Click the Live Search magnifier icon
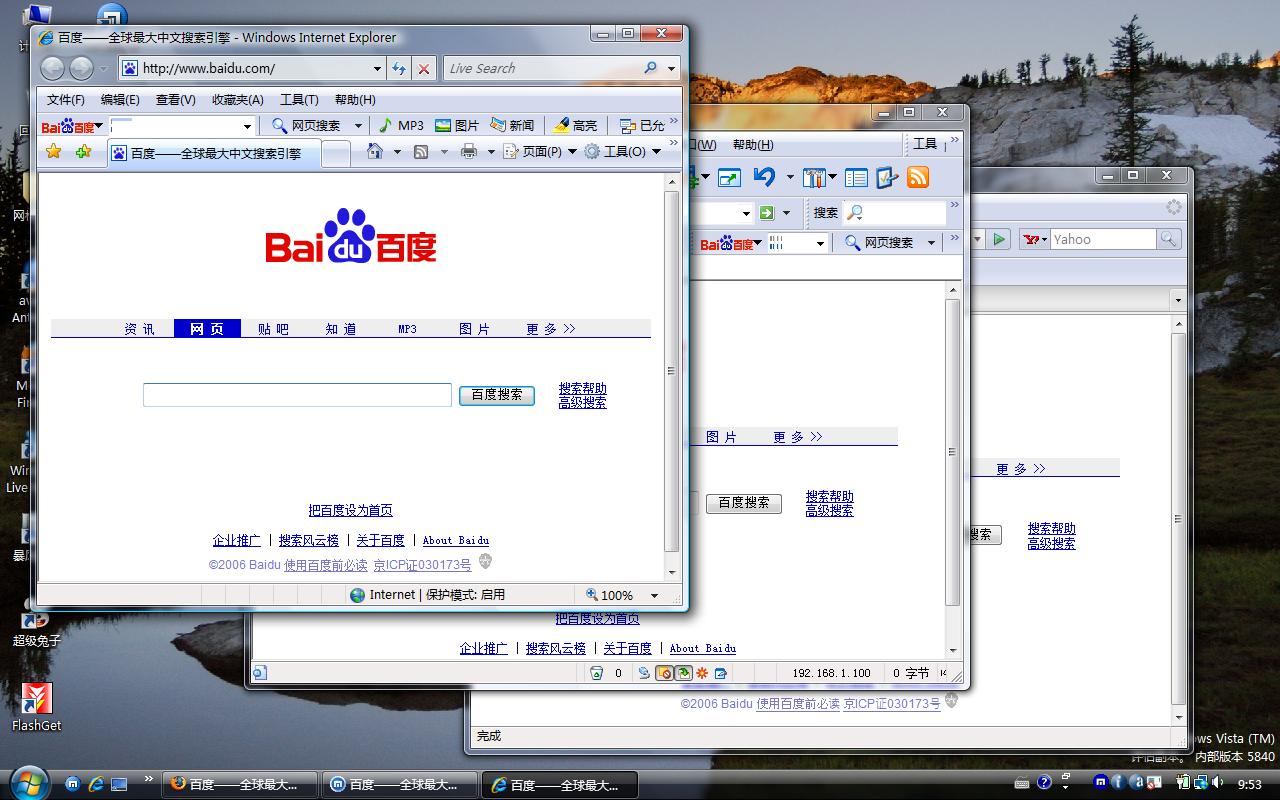 coord(651,68)
